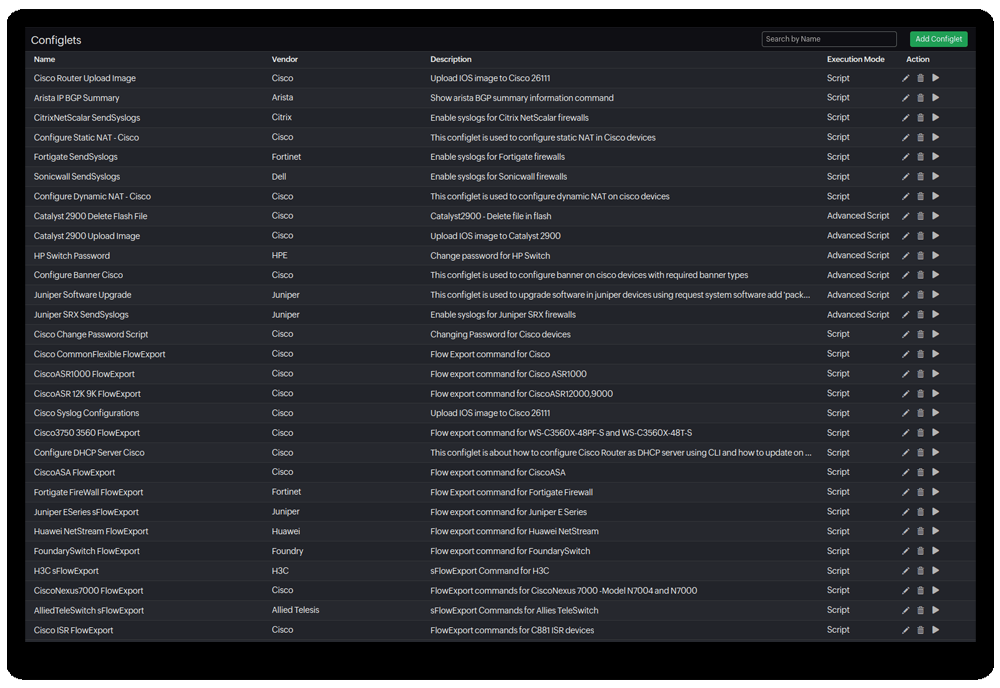Execute Catalyst 2900 Upload Image configlet
Viewport: 1000px width, 688px height.
pos(936,235)
